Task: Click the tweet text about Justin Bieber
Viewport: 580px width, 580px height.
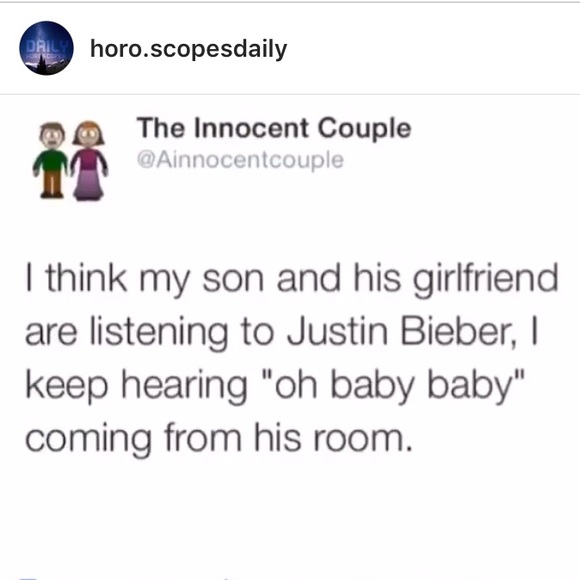Action: click(x=291, y=358)
